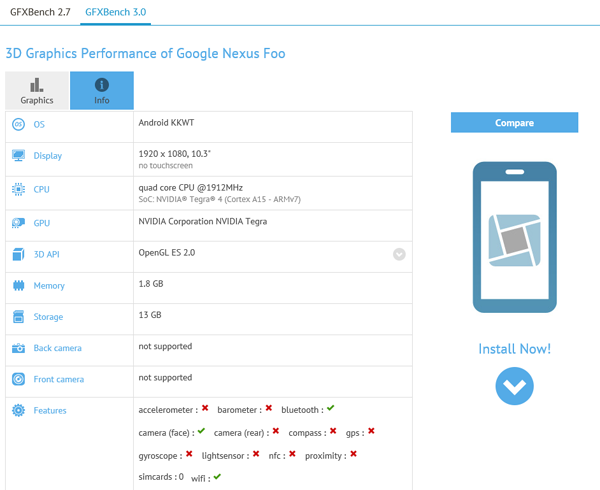Select the GFXBench 3.0 tab
600x490 pixels.
pyautogui.click(x=116, y=12)
